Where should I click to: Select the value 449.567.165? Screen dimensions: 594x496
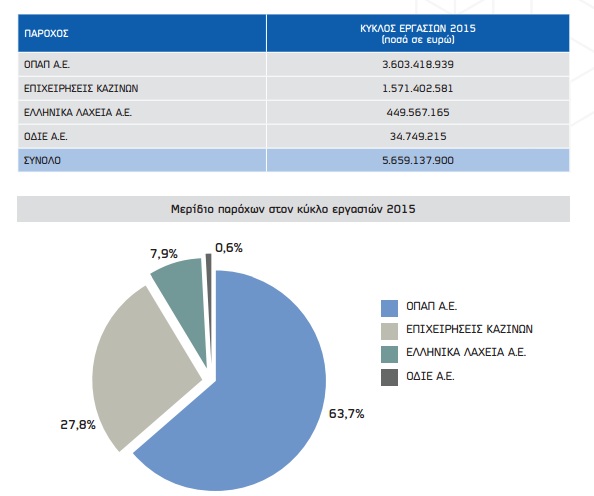[x=418, y=113]
